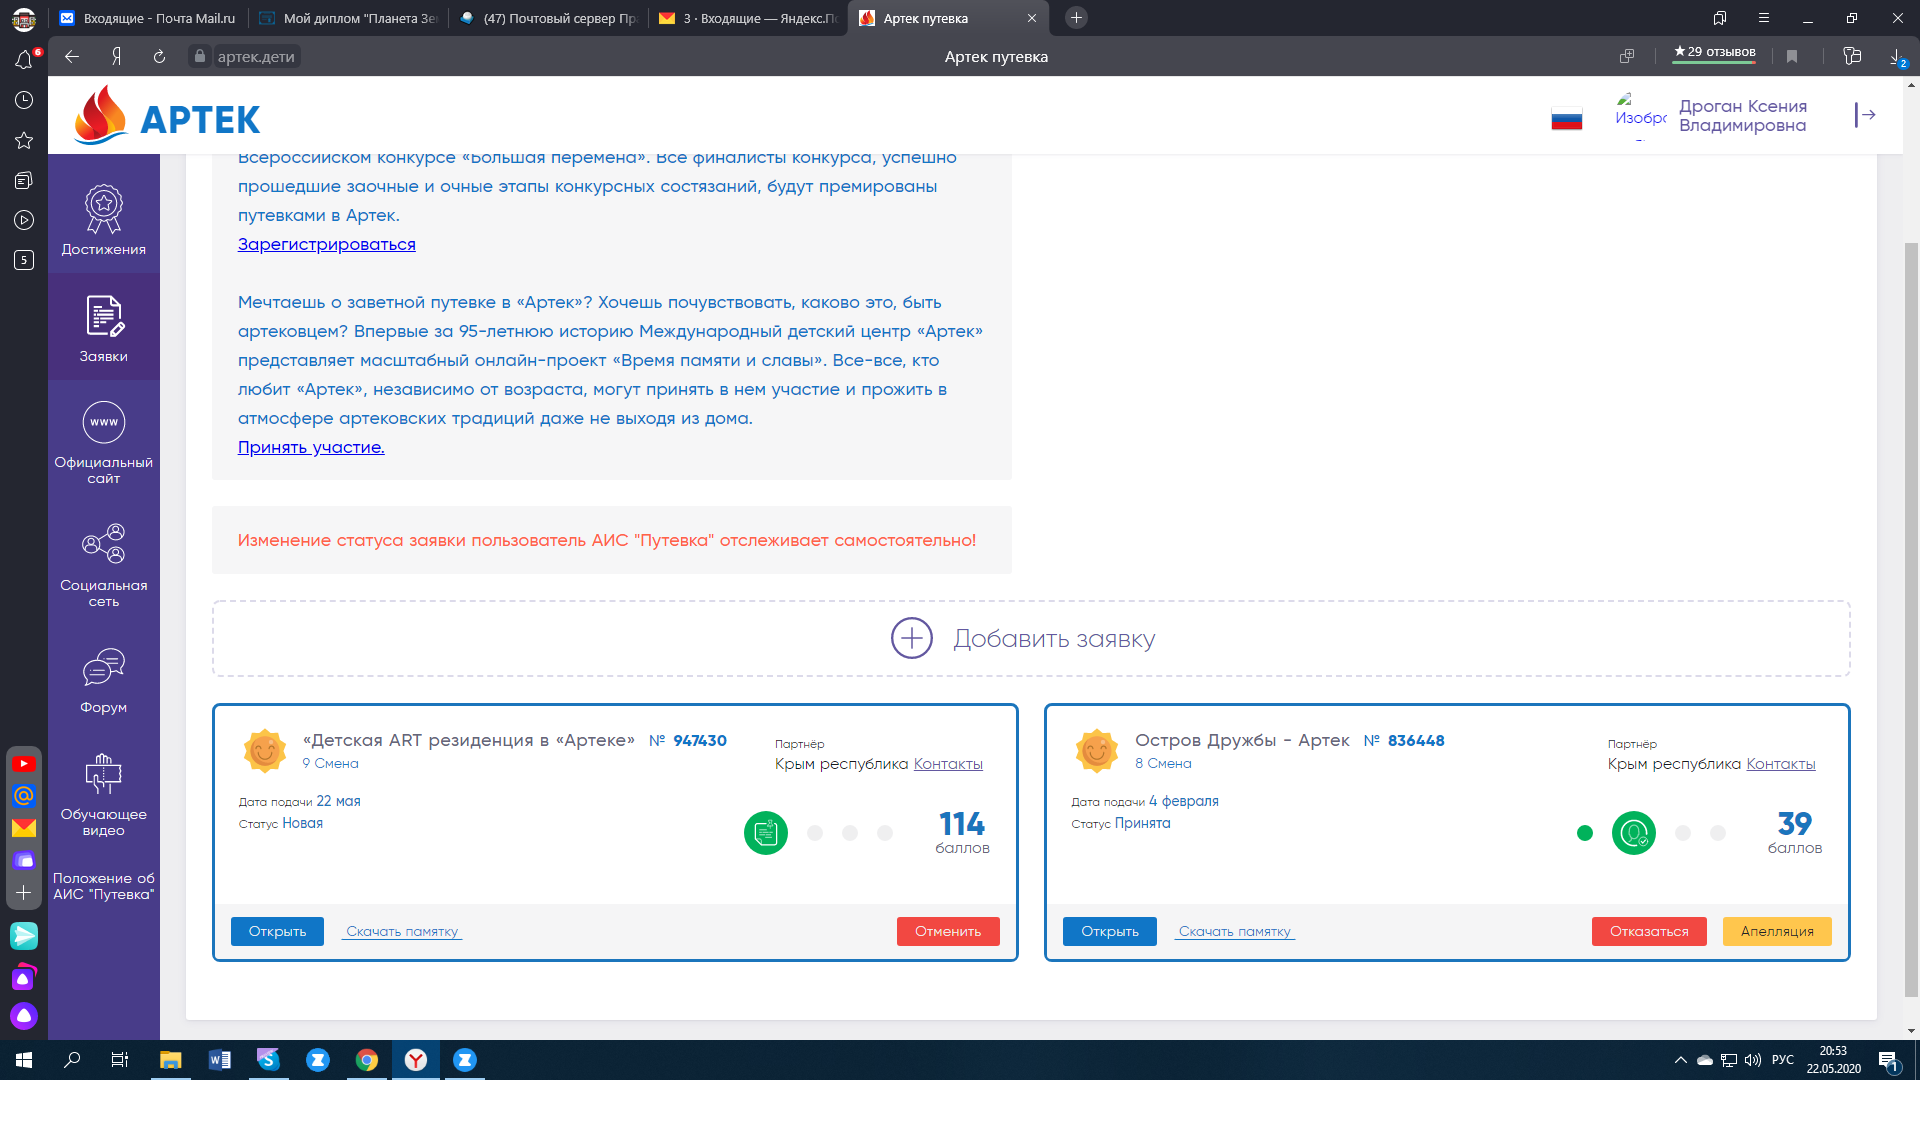Open File Explorer from taskbar
The width and height of the screenshot is (1920, 1132).
[x=170, y=1060]
